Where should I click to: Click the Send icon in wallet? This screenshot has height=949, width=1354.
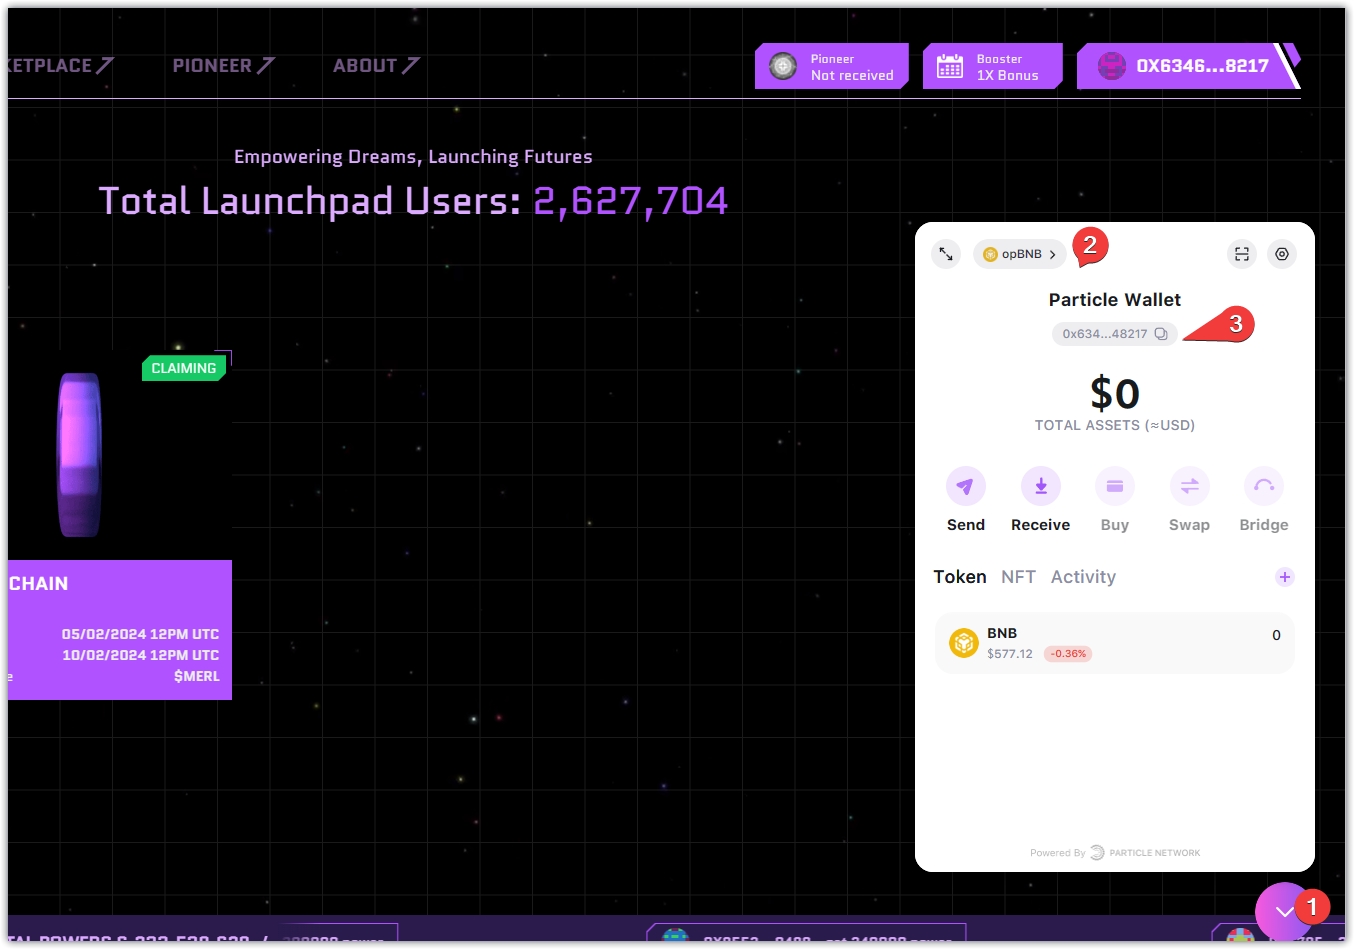(x=965, y=487)
